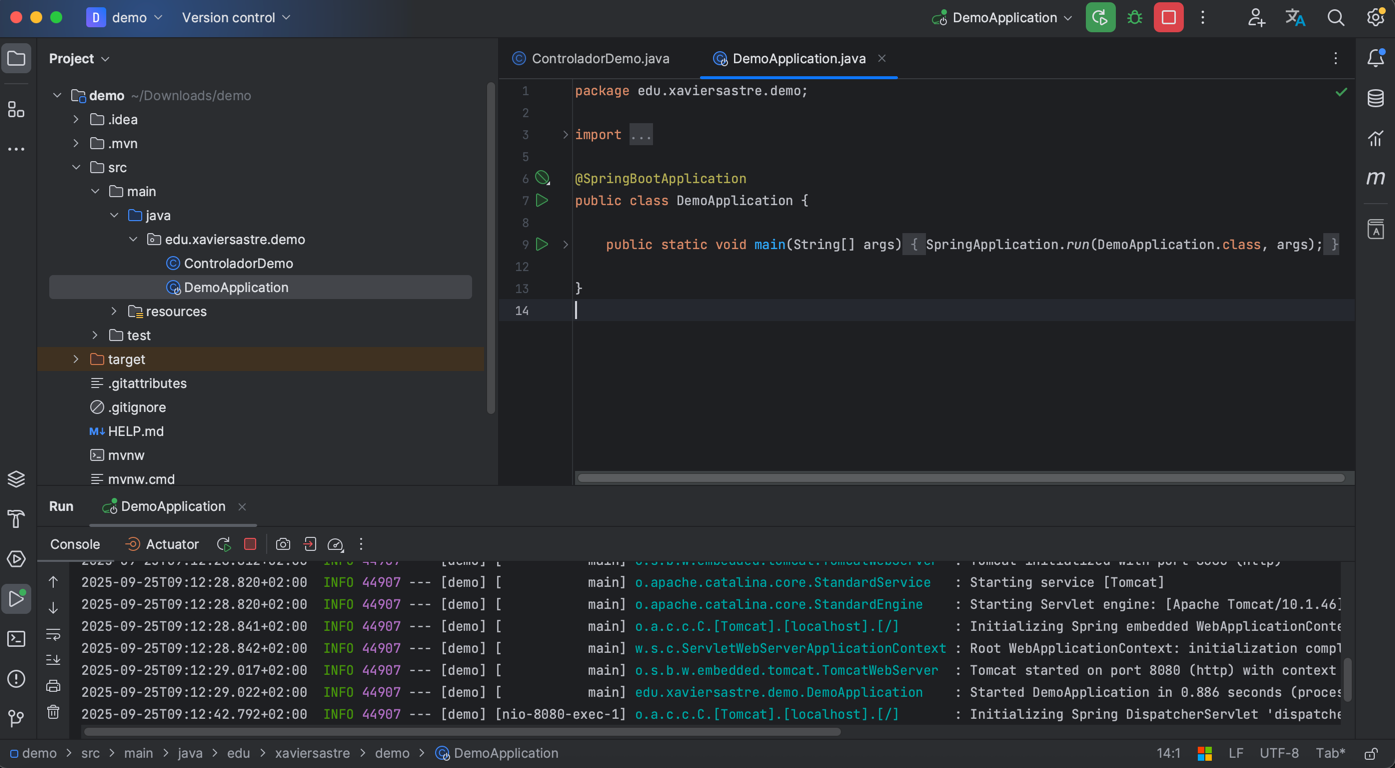Open the Maven tool window

[1376, 178]
